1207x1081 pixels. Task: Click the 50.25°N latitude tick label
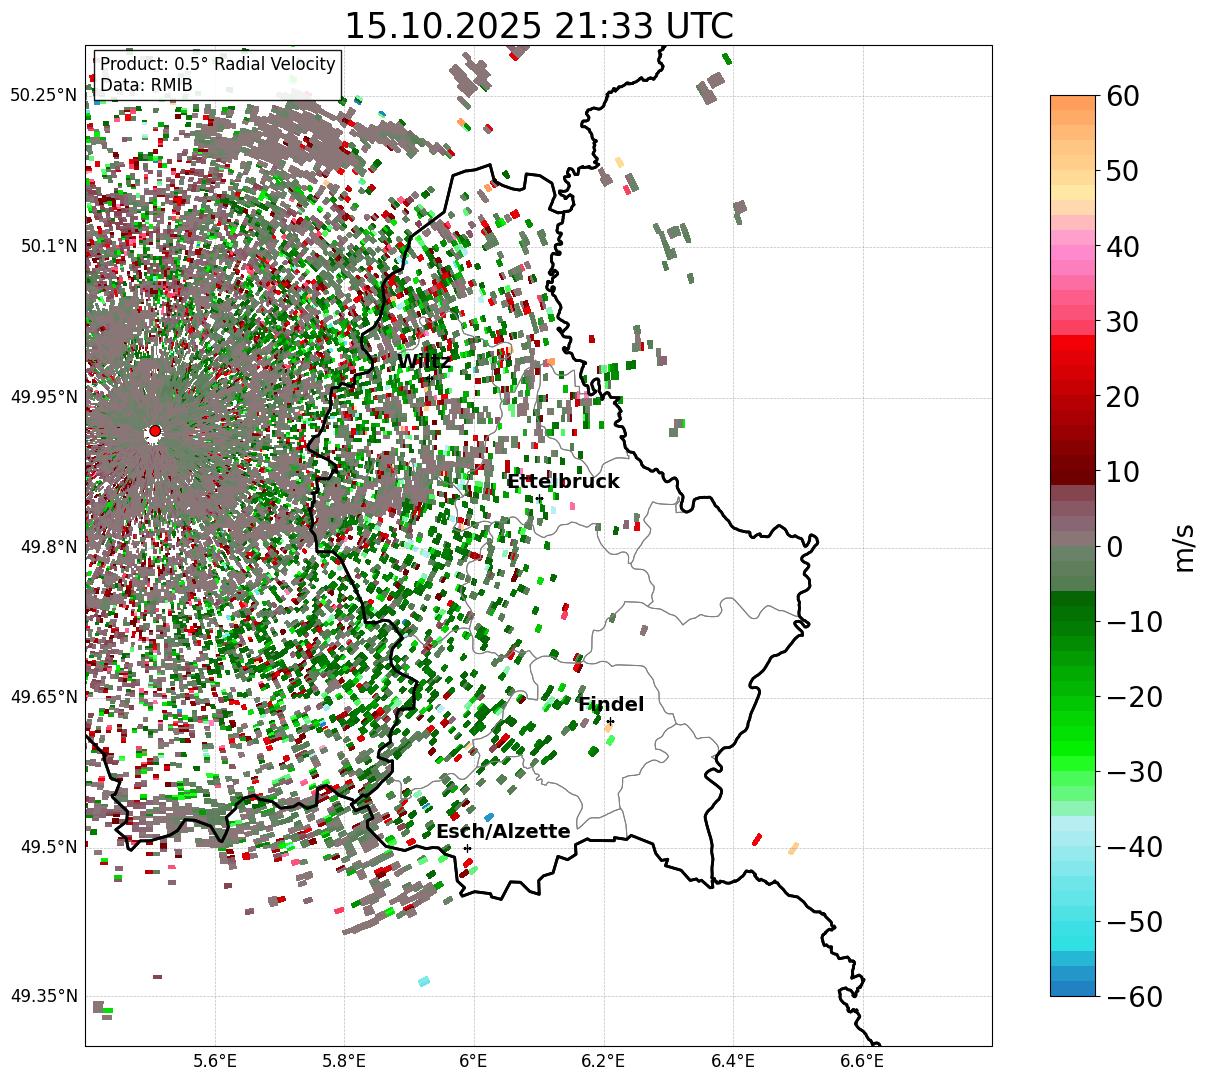[x=43, y=95]
